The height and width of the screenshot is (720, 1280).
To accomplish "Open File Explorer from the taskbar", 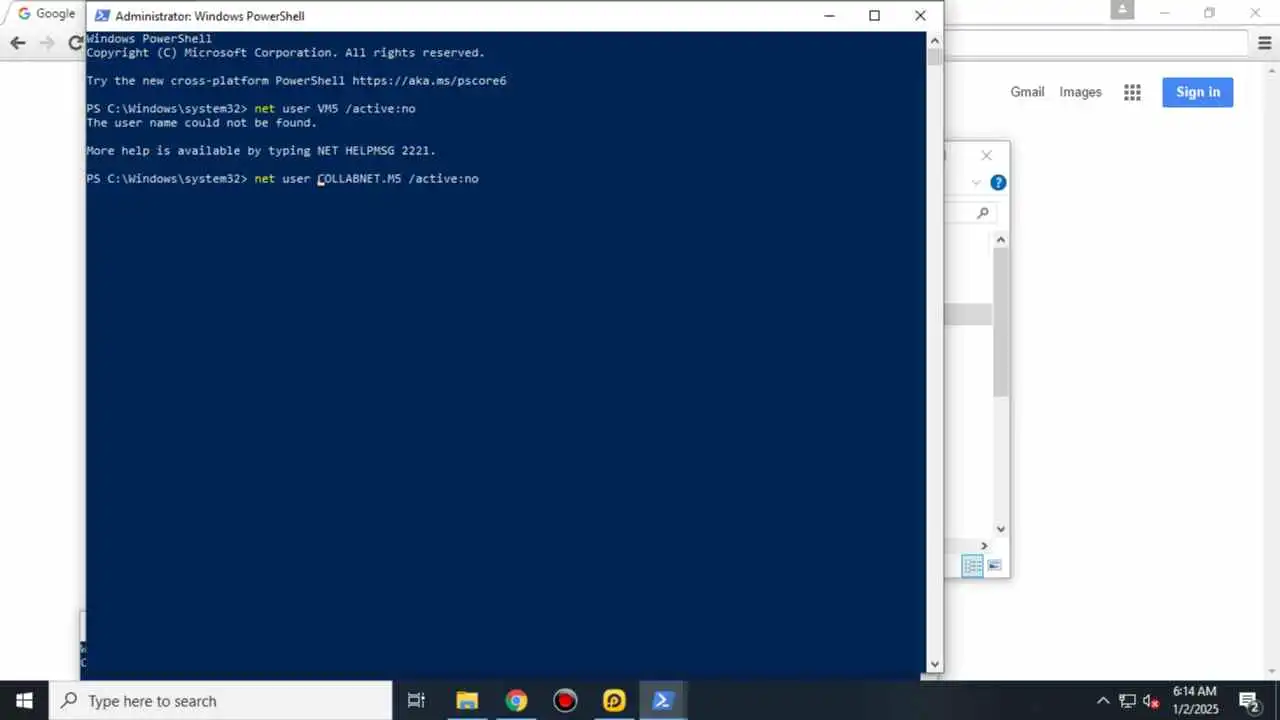I will pyautogui.click(x=467, y=701).
